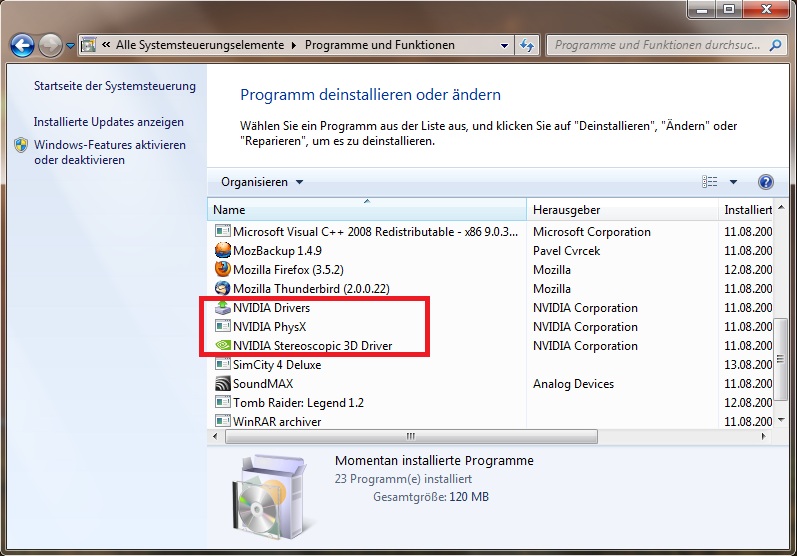Select MozBackup 1.4.9 entry
The width and height of the screenshot is (797, 556).
click(x=277, y=251)
